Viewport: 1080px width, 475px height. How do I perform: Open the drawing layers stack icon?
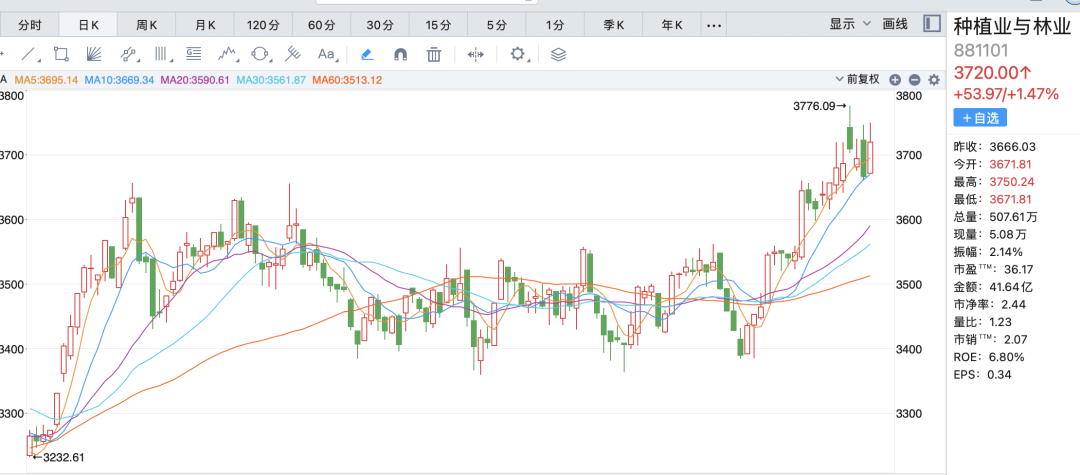pos(559,54)
